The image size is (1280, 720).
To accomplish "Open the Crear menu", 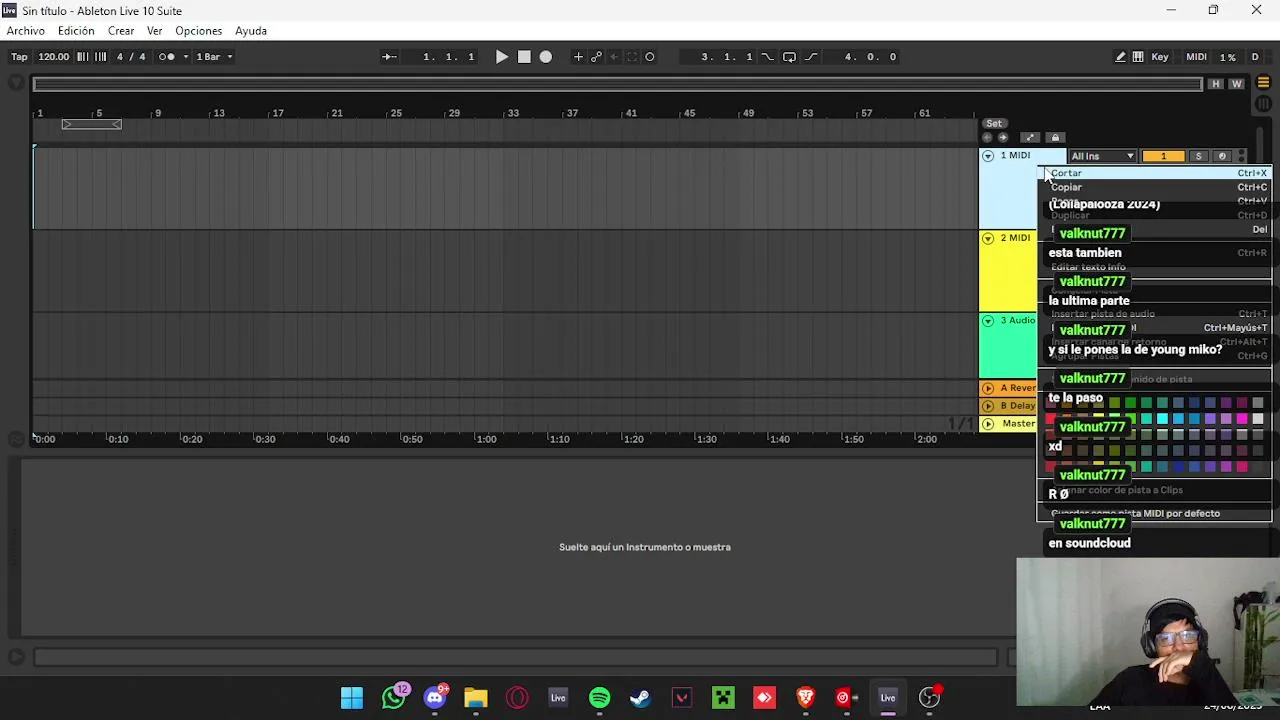I will pyautogui.click(x=121, y=31).
